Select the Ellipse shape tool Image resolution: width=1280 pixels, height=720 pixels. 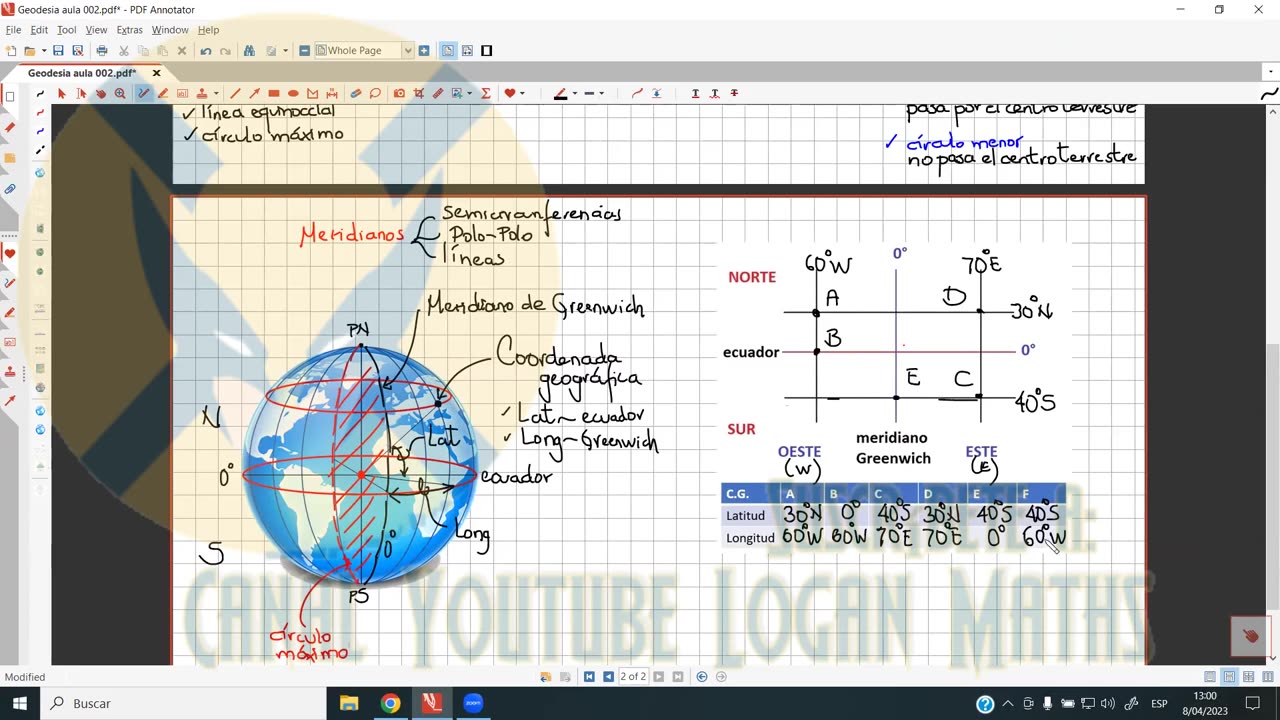click(293, 93)
